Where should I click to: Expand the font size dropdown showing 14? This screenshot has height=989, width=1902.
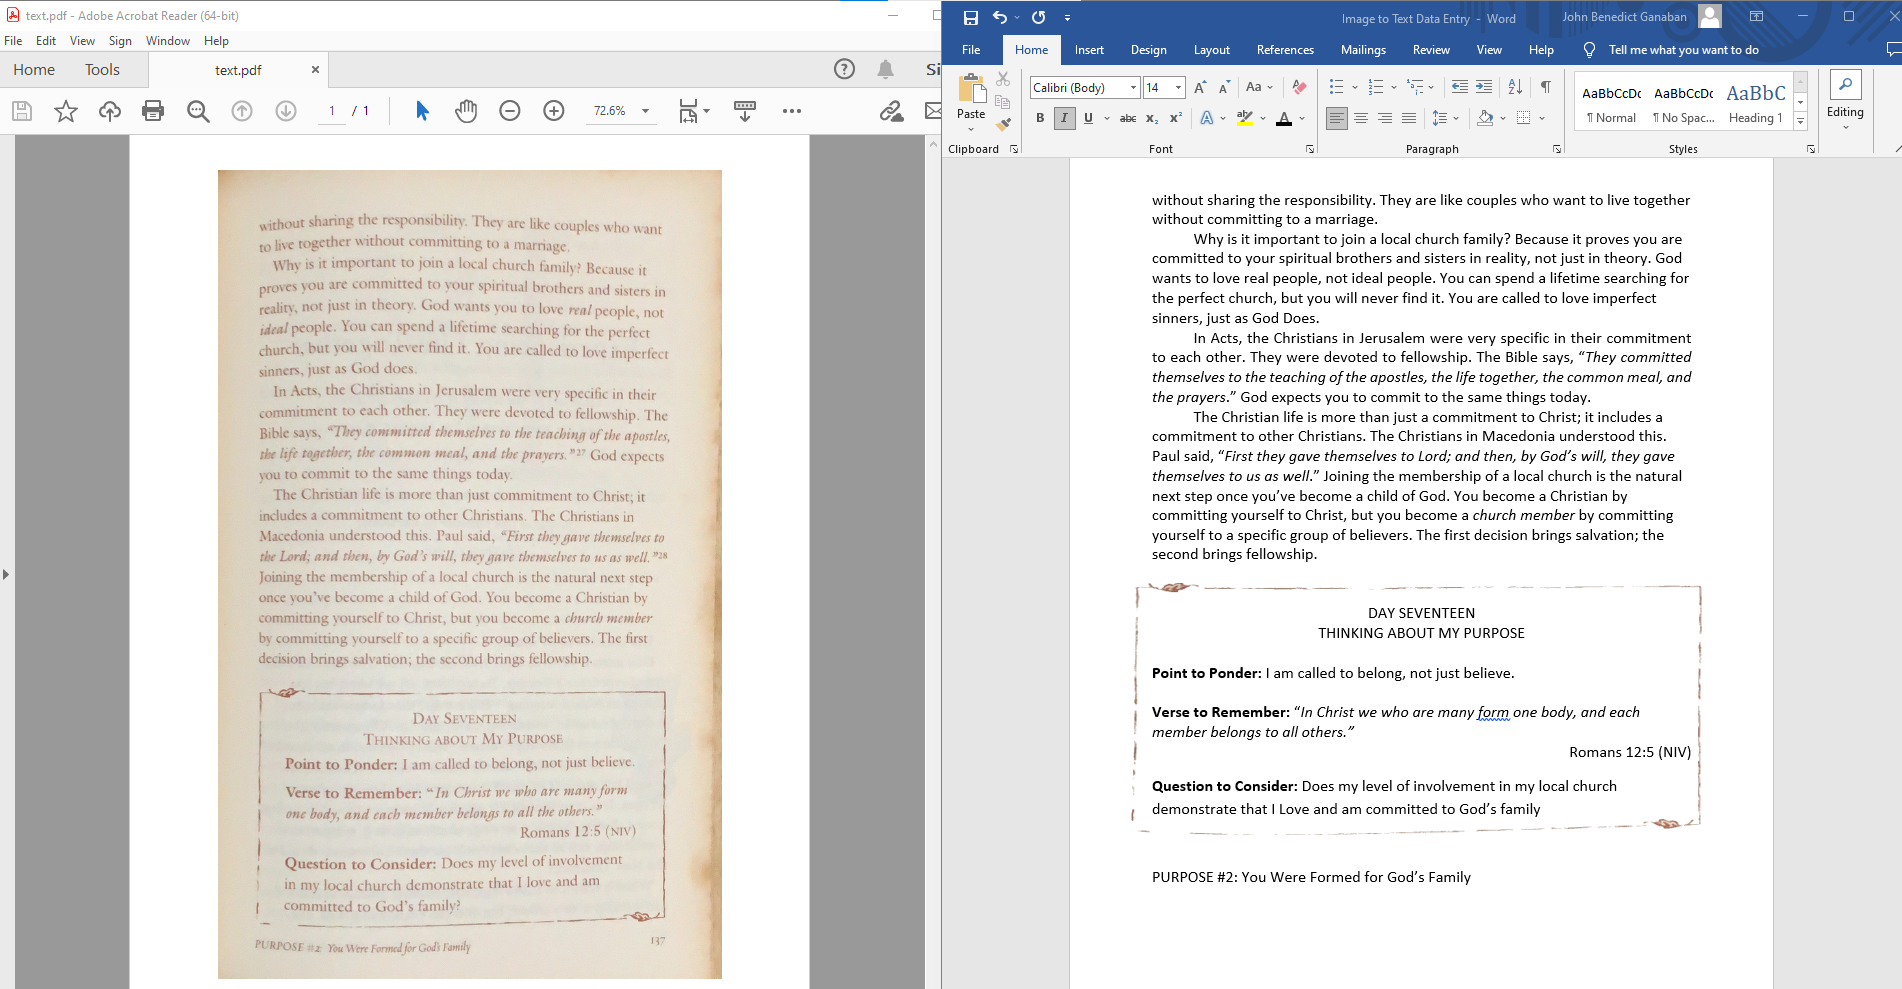[x=1178, y=88]
